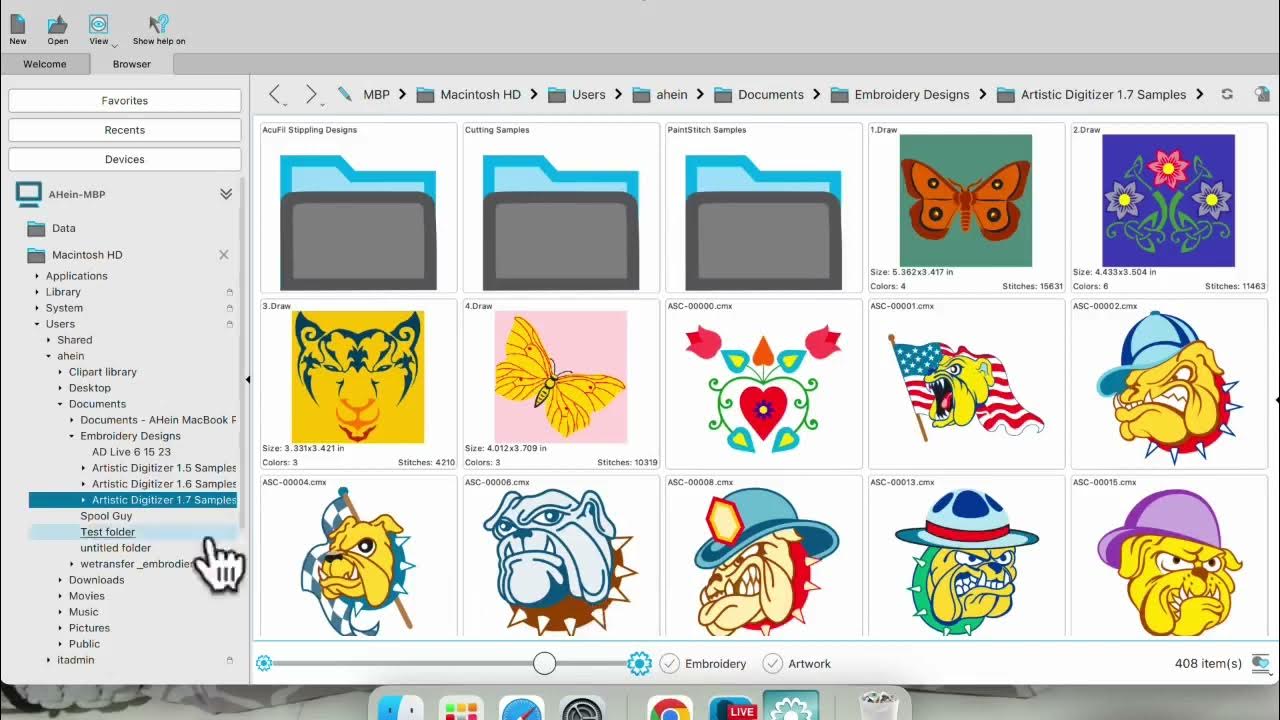Click the pencil edit-path icon
This screenshot has height=720, width=1280.
[345, 94]
